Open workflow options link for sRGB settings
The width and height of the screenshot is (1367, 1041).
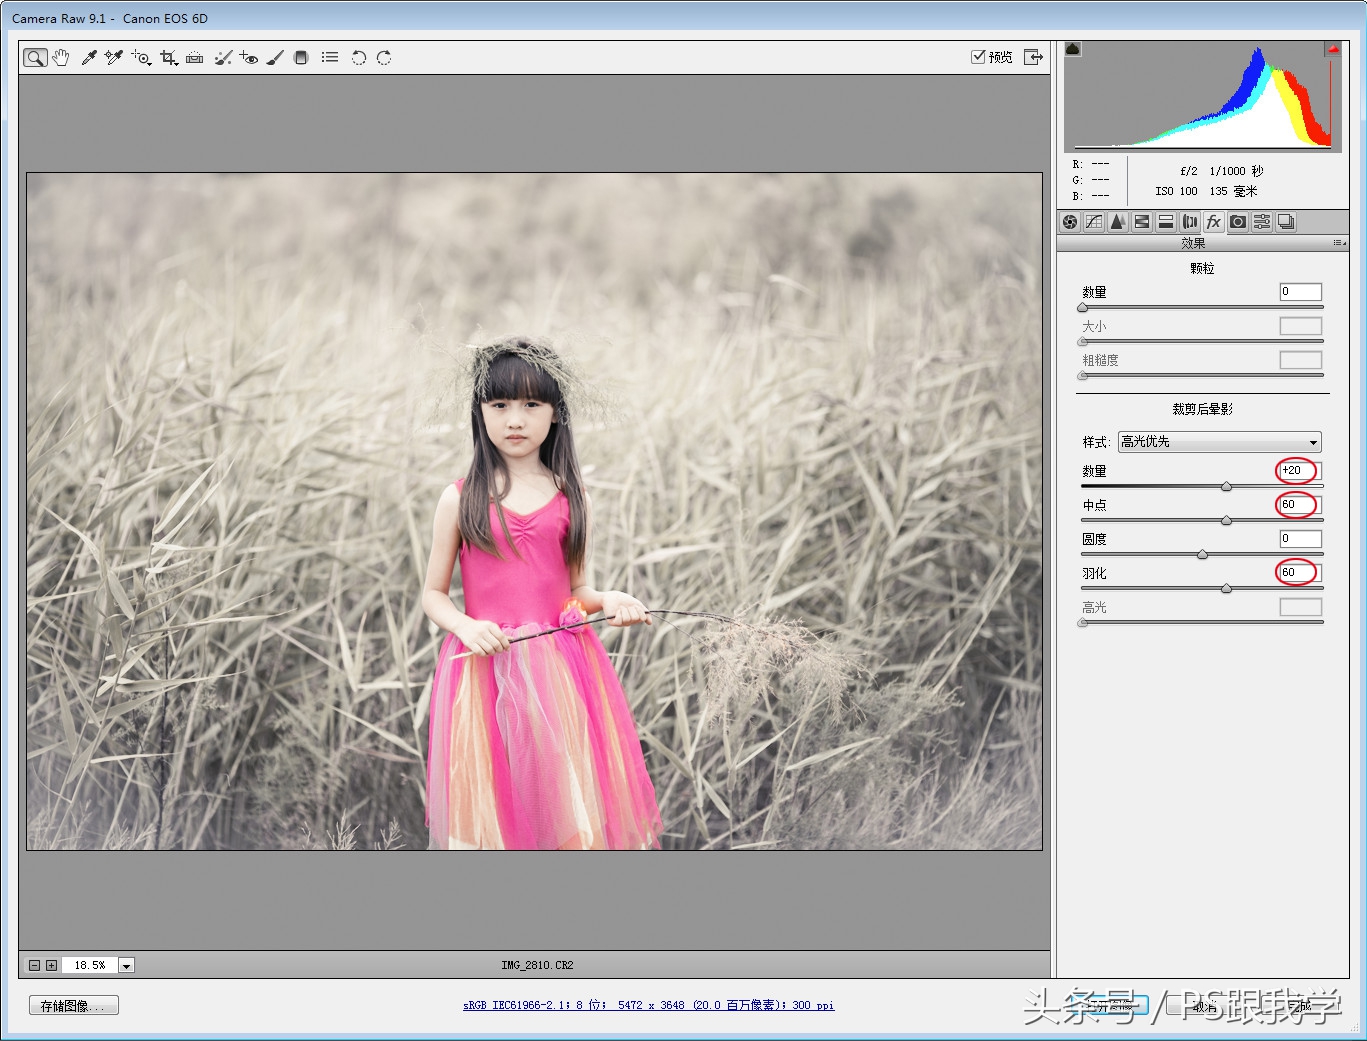point(648,1006)
